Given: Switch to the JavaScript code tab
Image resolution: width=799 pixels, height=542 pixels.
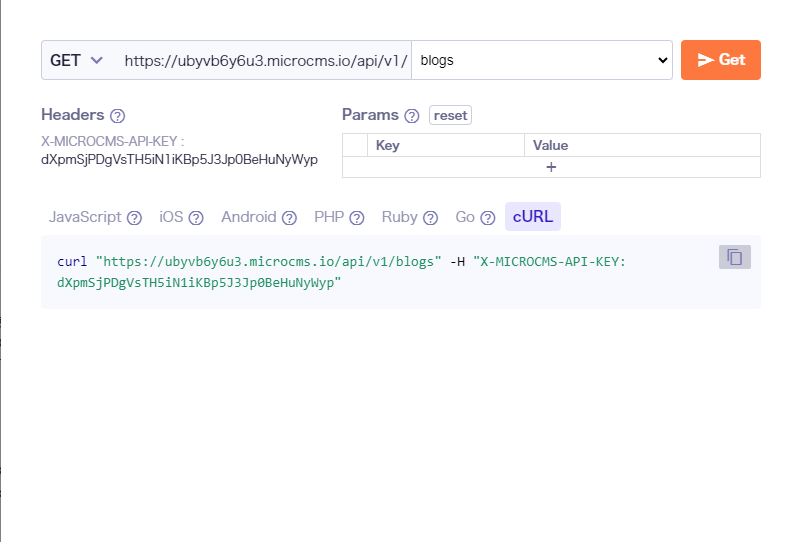Looking at the screenshot, I should 85,217.
